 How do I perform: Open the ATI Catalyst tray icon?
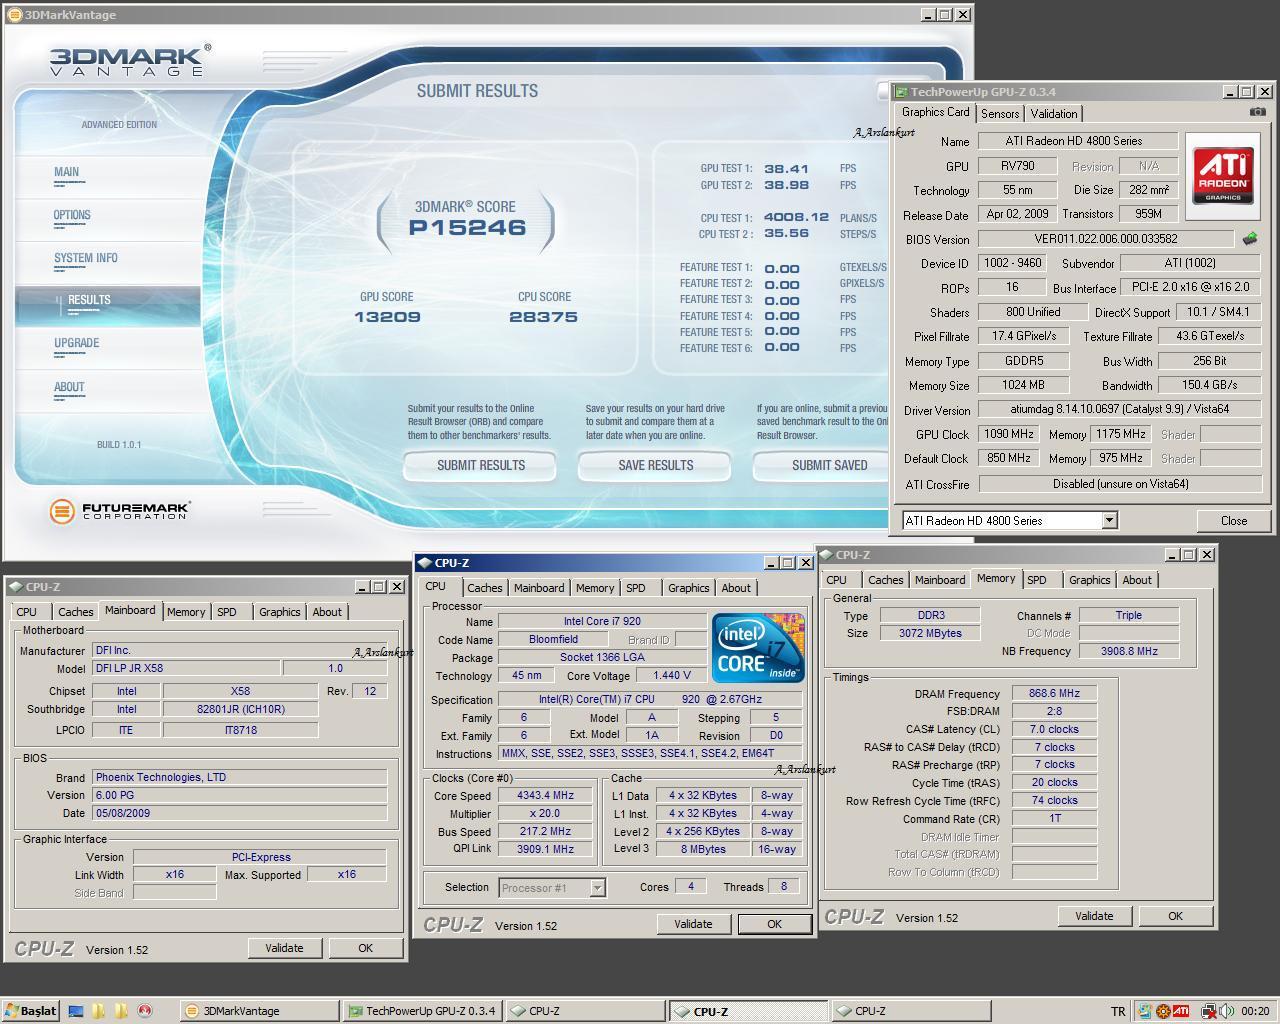(x=1181, y=1011)
